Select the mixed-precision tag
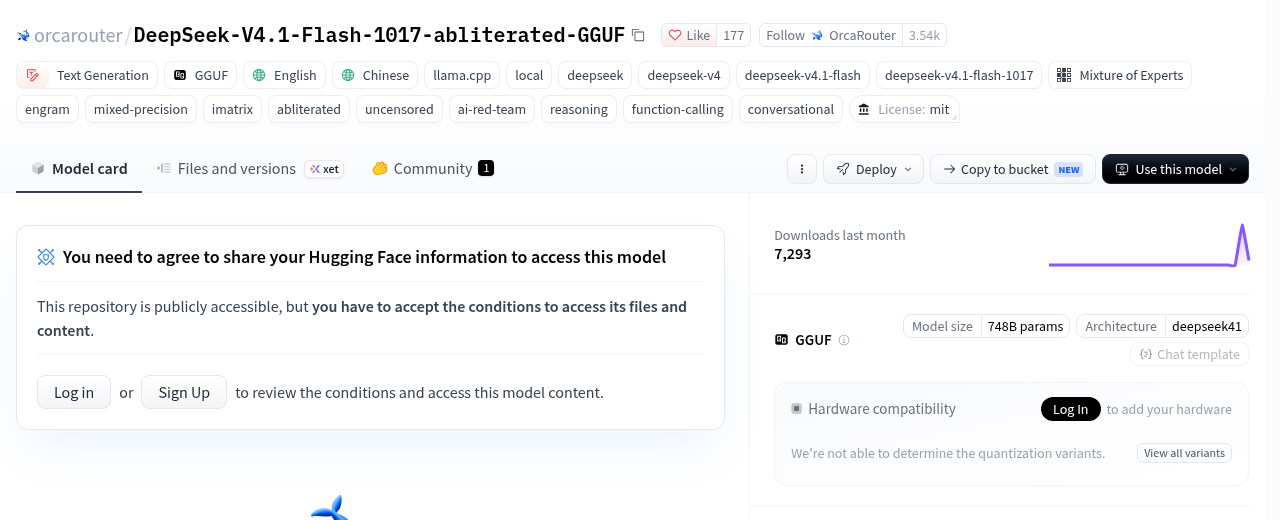This screenshot has height=520, width=1280. tap(141, 109)
